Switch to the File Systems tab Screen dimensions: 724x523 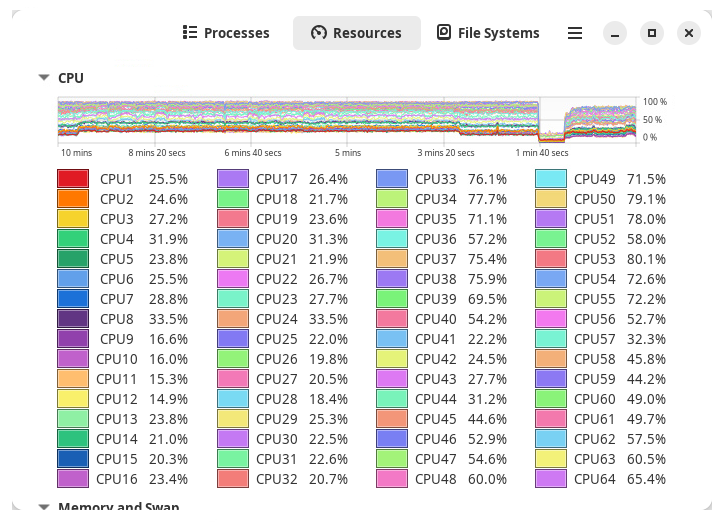click(498, 33)
